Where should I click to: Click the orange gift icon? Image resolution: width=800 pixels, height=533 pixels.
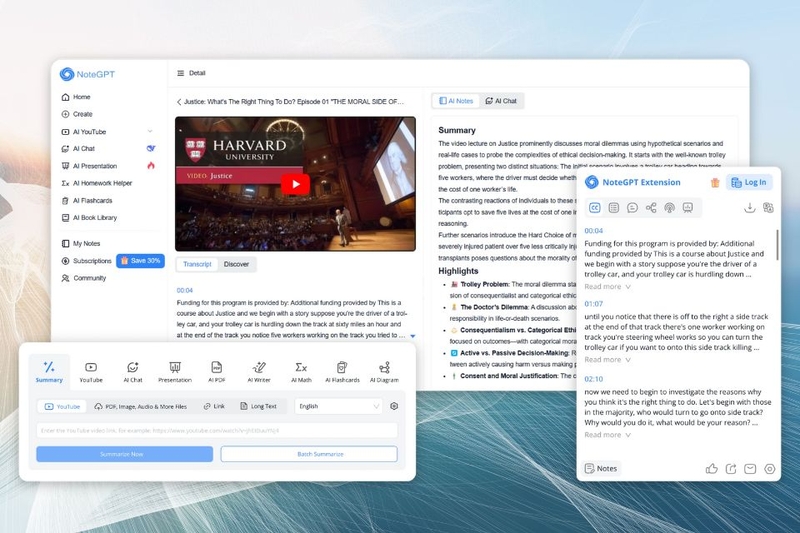tap(715, 183)
